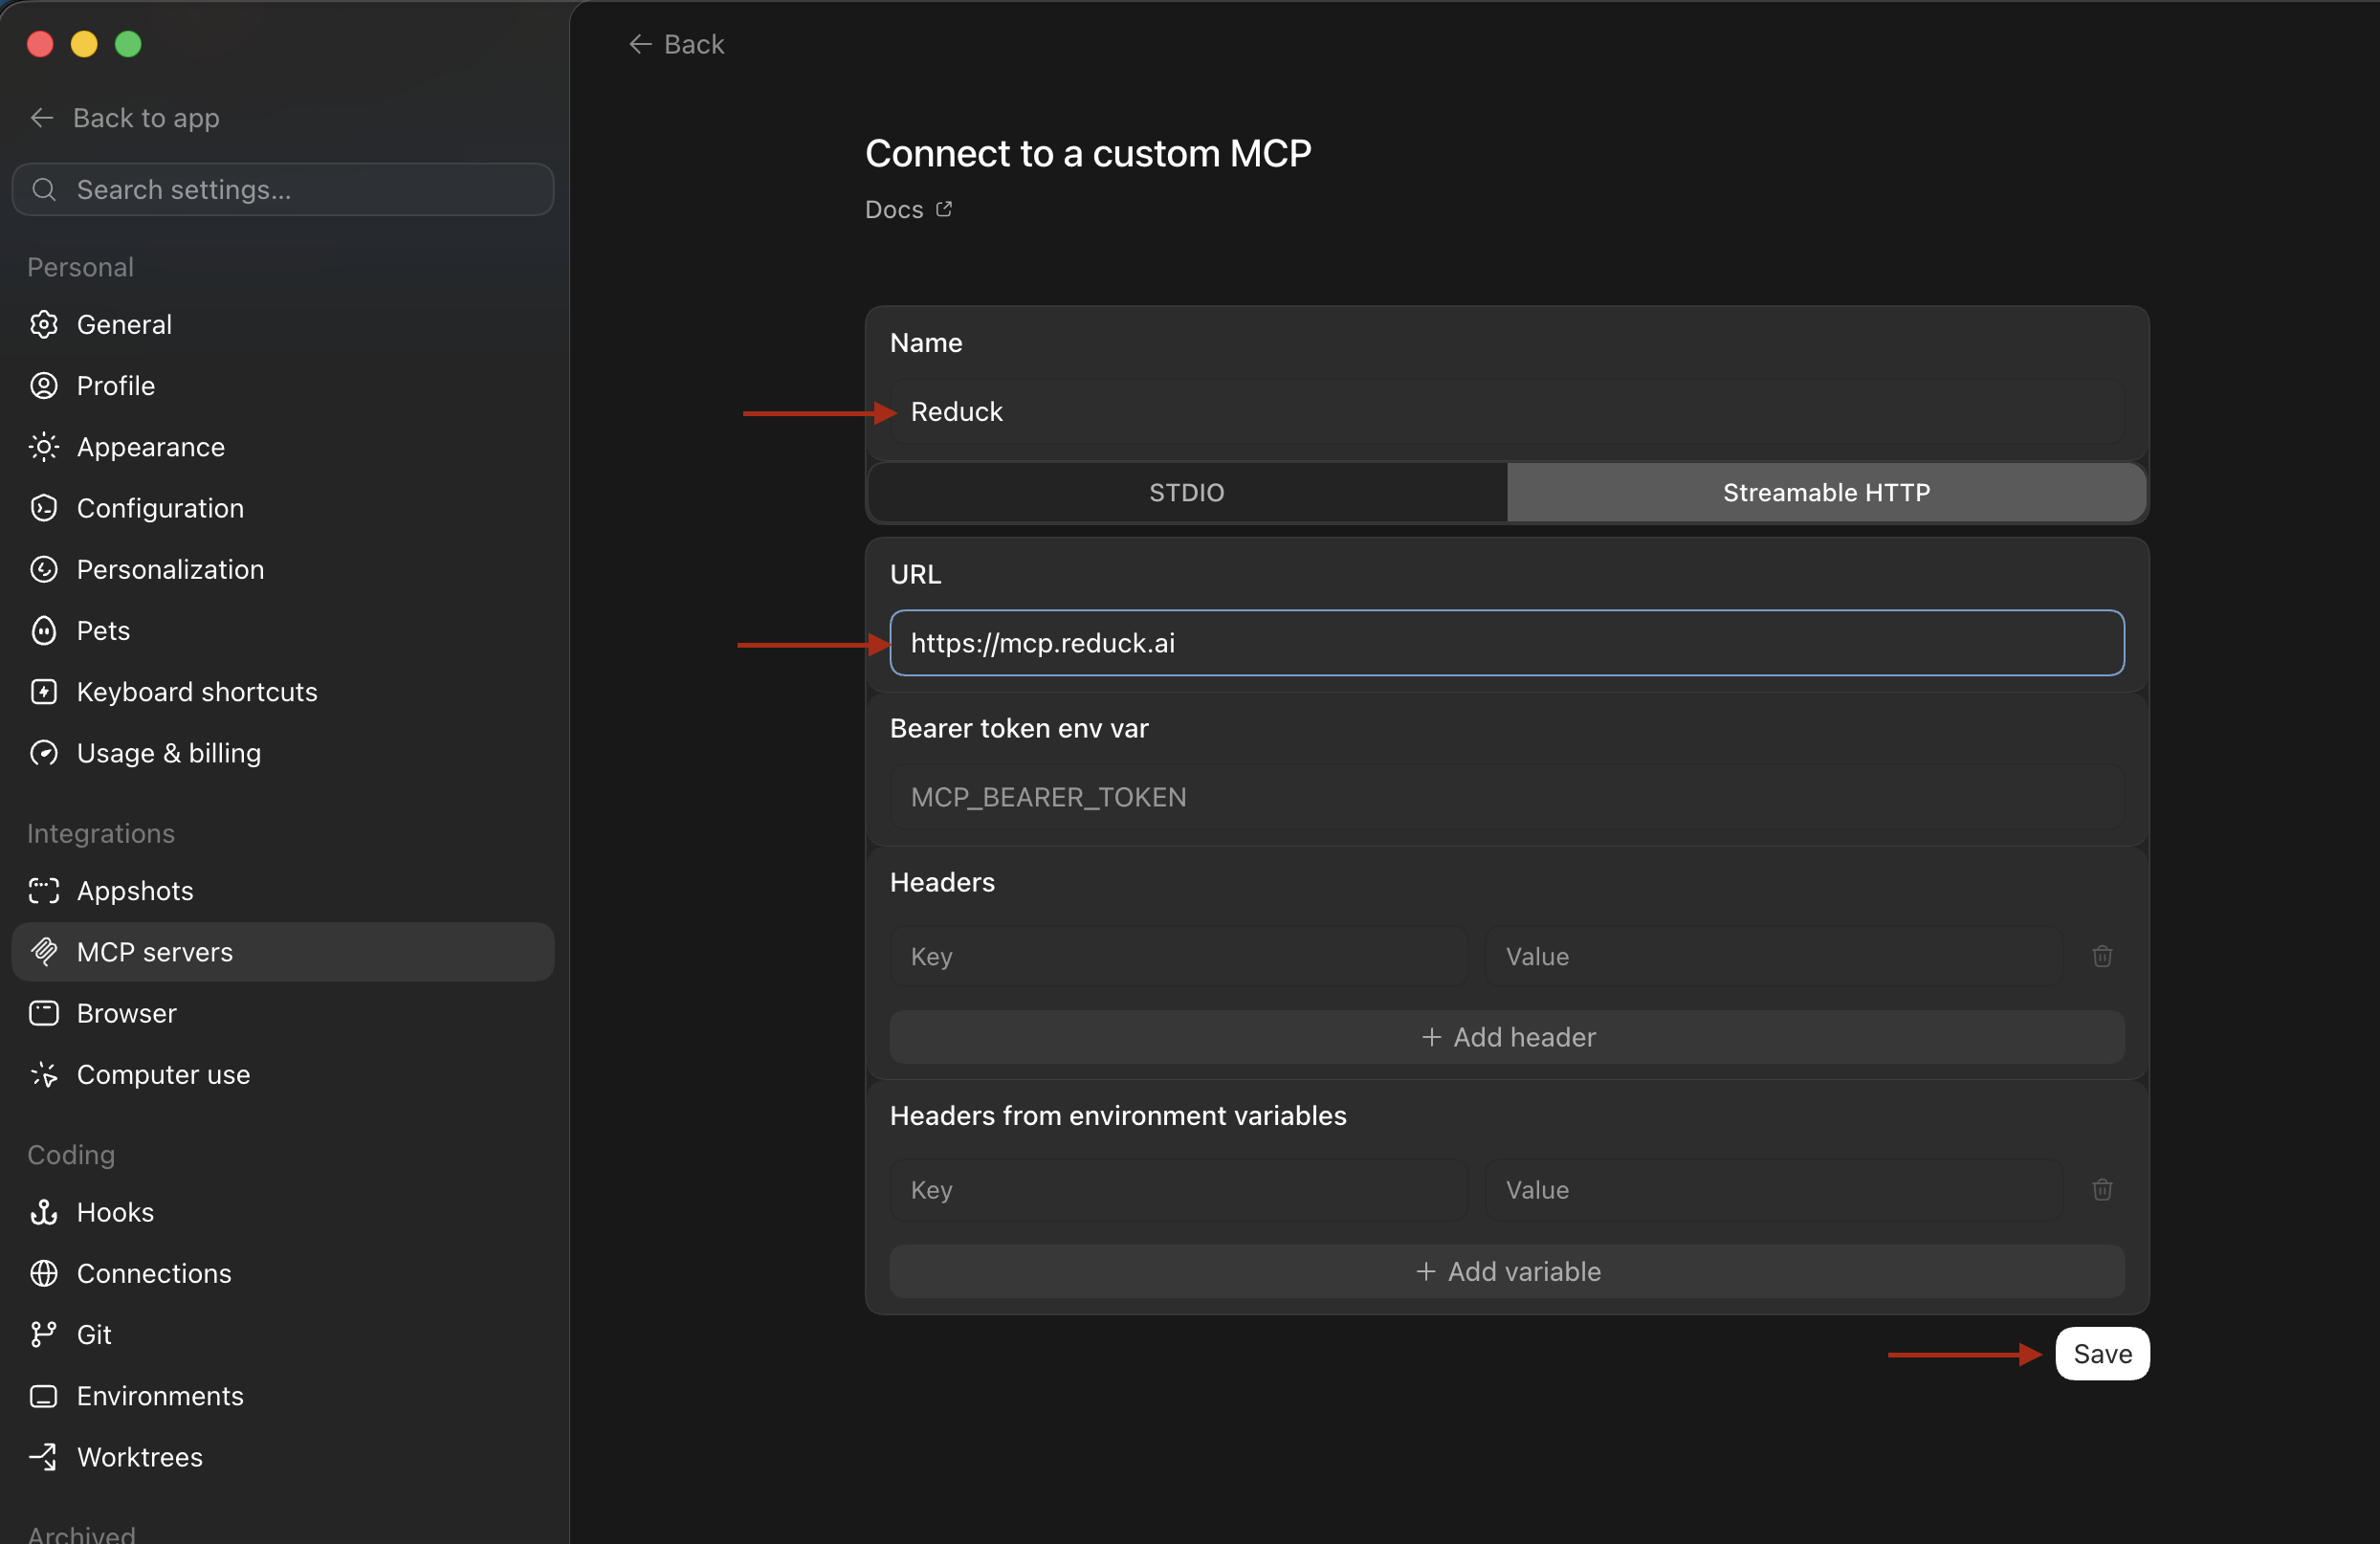2380x1544 pixels.
Task: Open Environments settings
Action: pos(283,1396)
